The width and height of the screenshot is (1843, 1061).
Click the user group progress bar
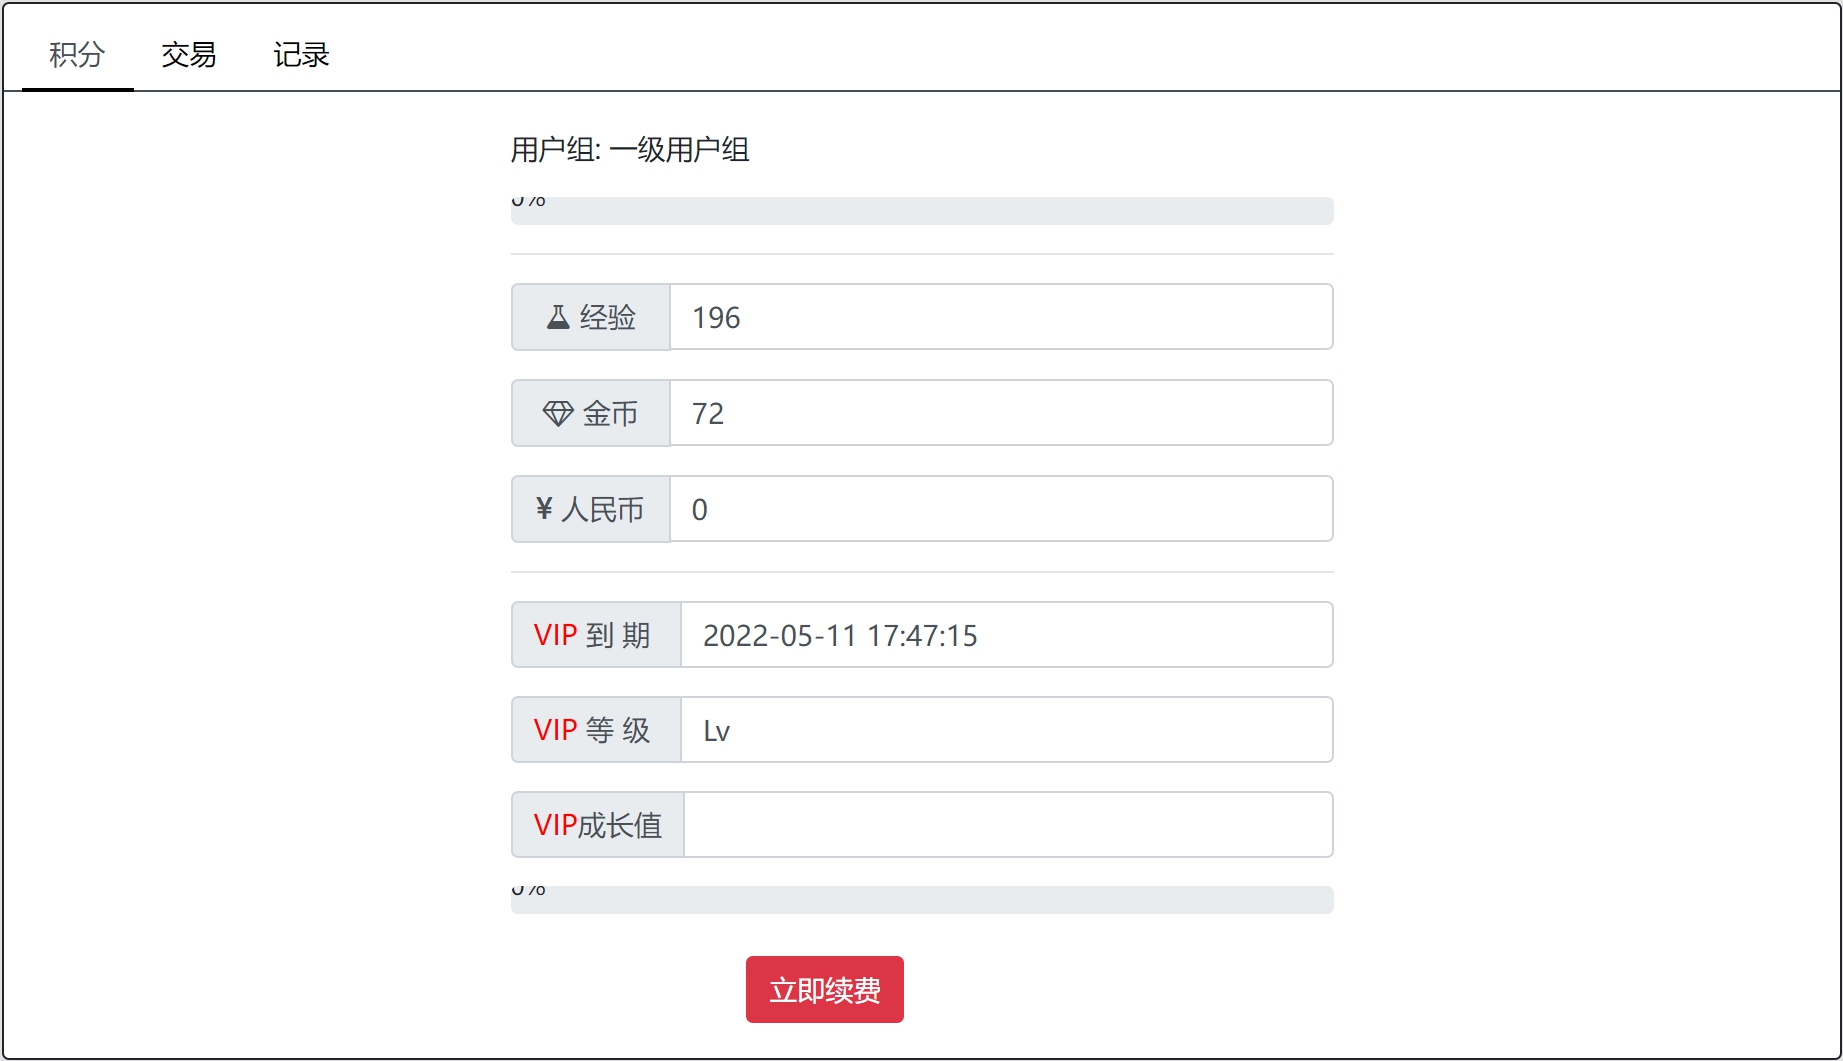922,211
